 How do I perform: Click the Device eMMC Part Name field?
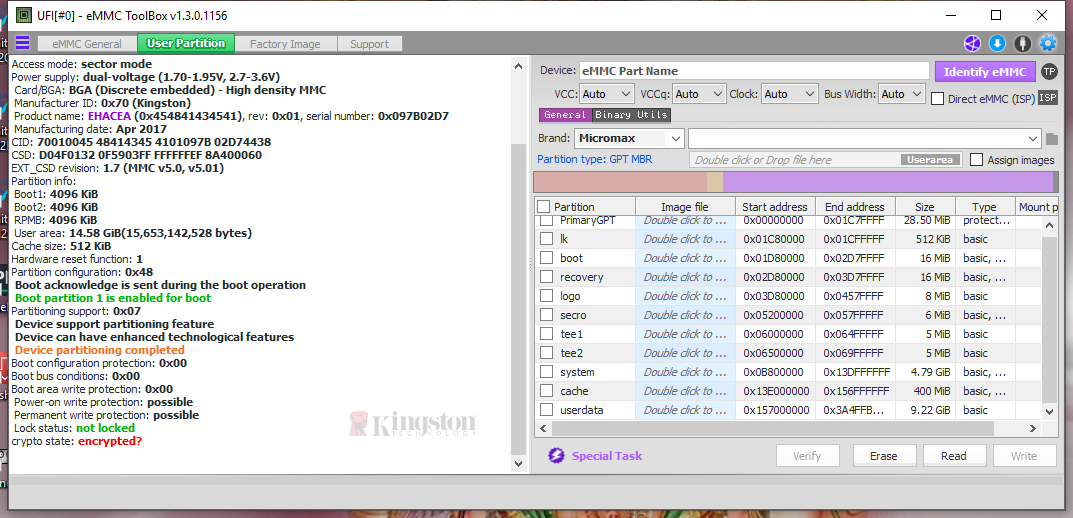point(753,71)
